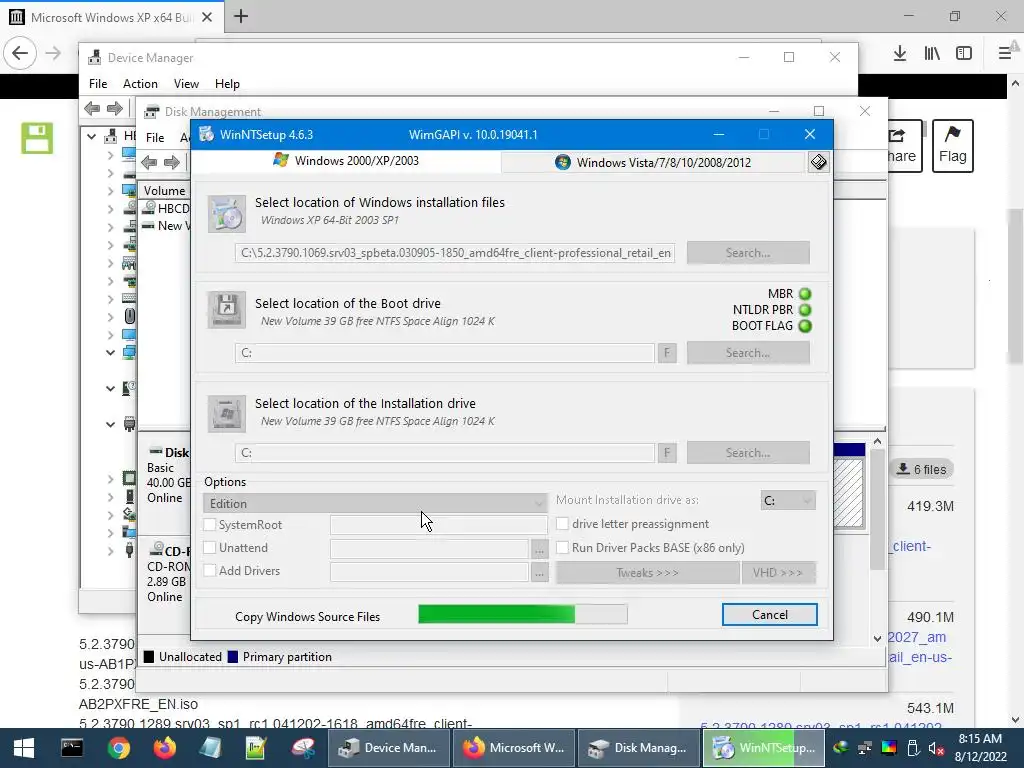Click the Disk Management toolbar back arrow
This screenshot has height=768, width=1024.
[149, 162]
